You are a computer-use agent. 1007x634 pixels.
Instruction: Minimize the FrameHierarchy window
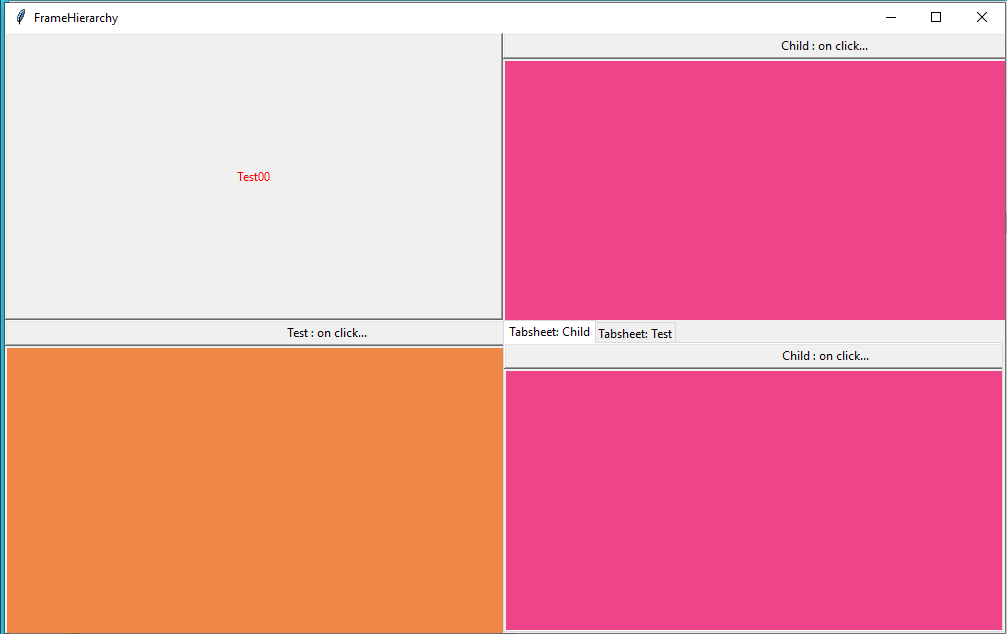pyautogui.click(x=890, y=17)
